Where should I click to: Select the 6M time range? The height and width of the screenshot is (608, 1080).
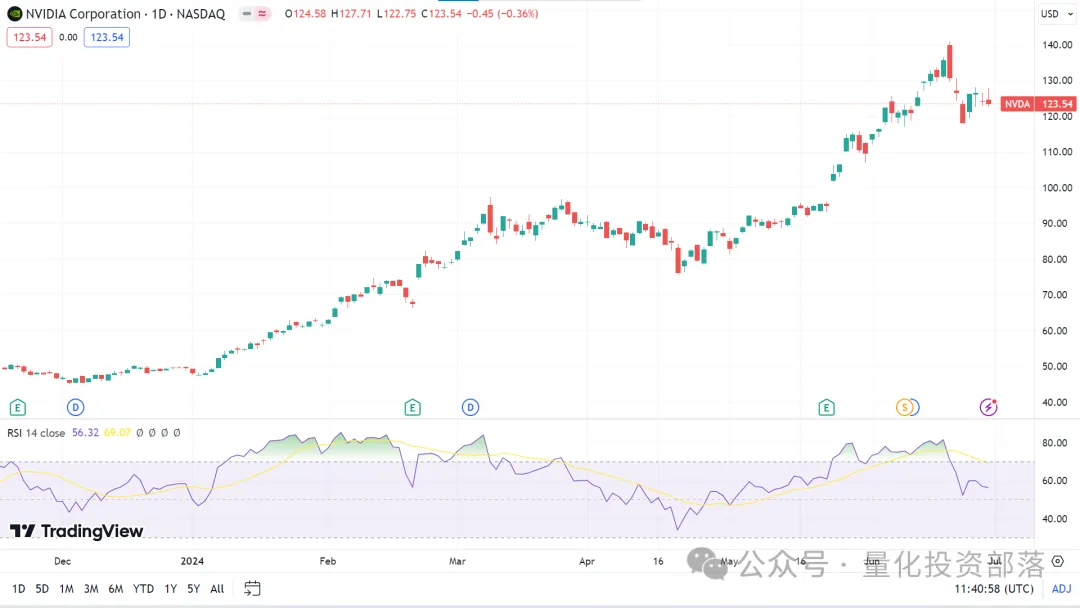(116, 589)
